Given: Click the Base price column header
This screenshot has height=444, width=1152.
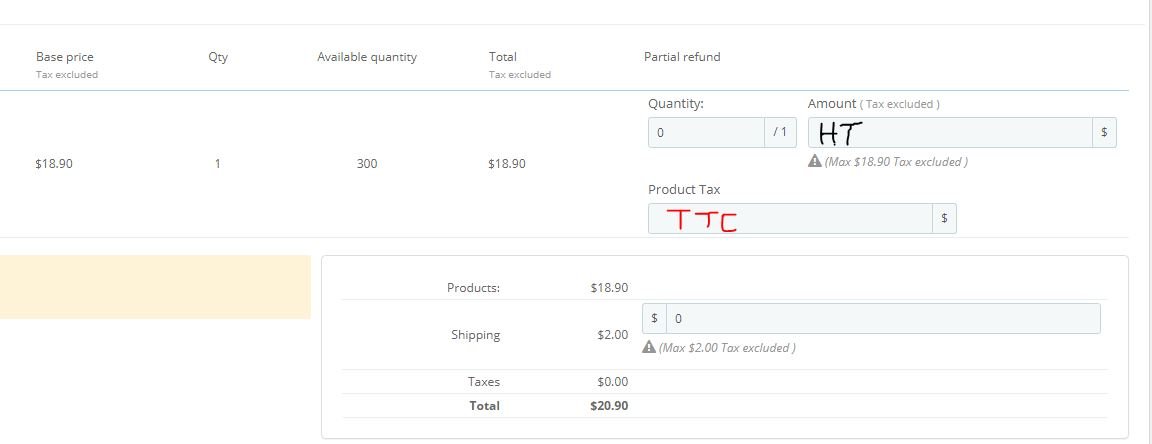Looking at the screenshot, I should coord(65,57).
